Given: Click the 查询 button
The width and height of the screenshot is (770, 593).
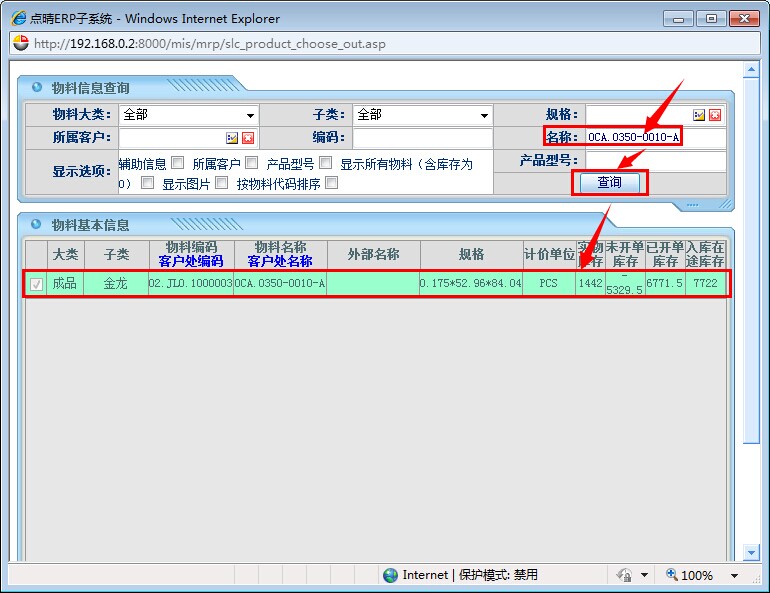Looking at the screenshot, I should click(610, 183).
